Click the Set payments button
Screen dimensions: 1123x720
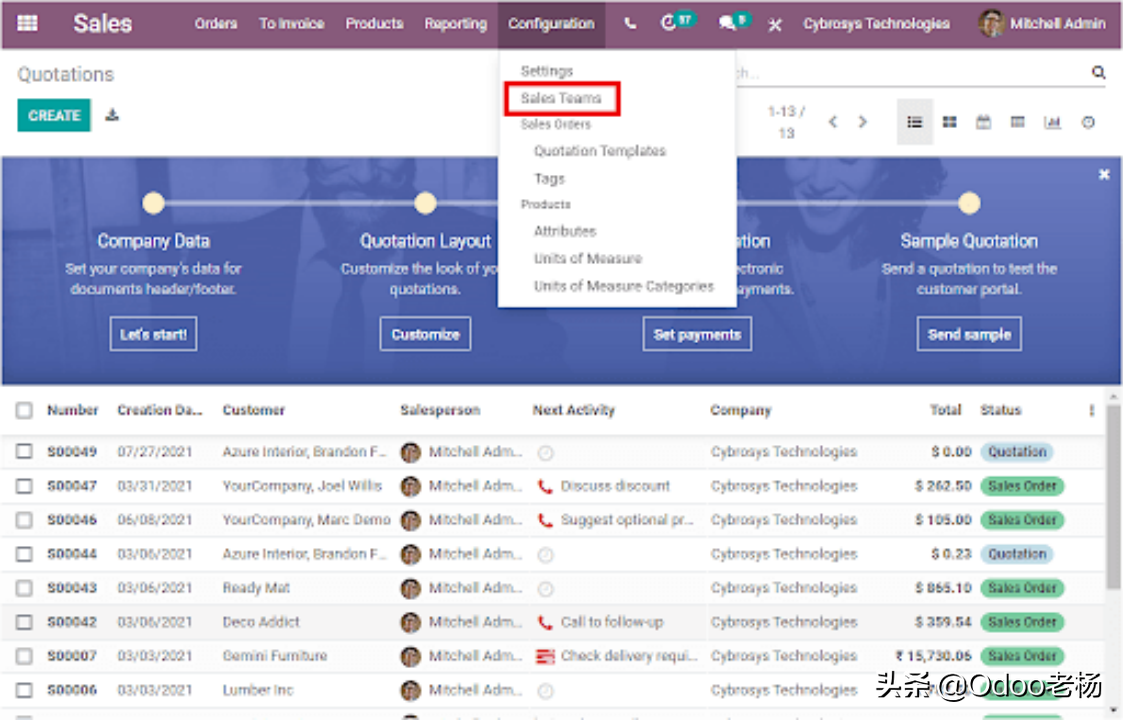(697, 334)
